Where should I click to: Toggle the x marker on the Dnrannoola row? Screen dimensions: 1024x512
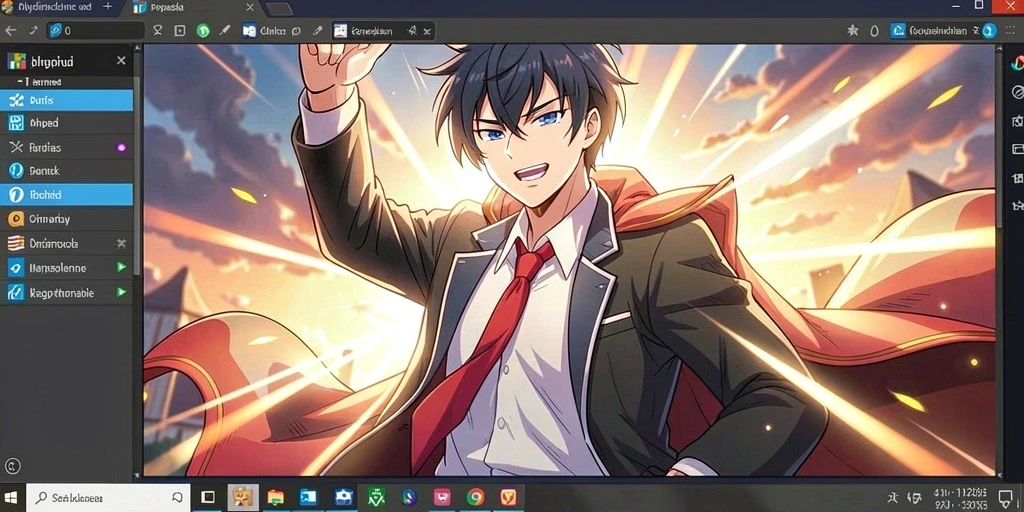coord(121,244)
